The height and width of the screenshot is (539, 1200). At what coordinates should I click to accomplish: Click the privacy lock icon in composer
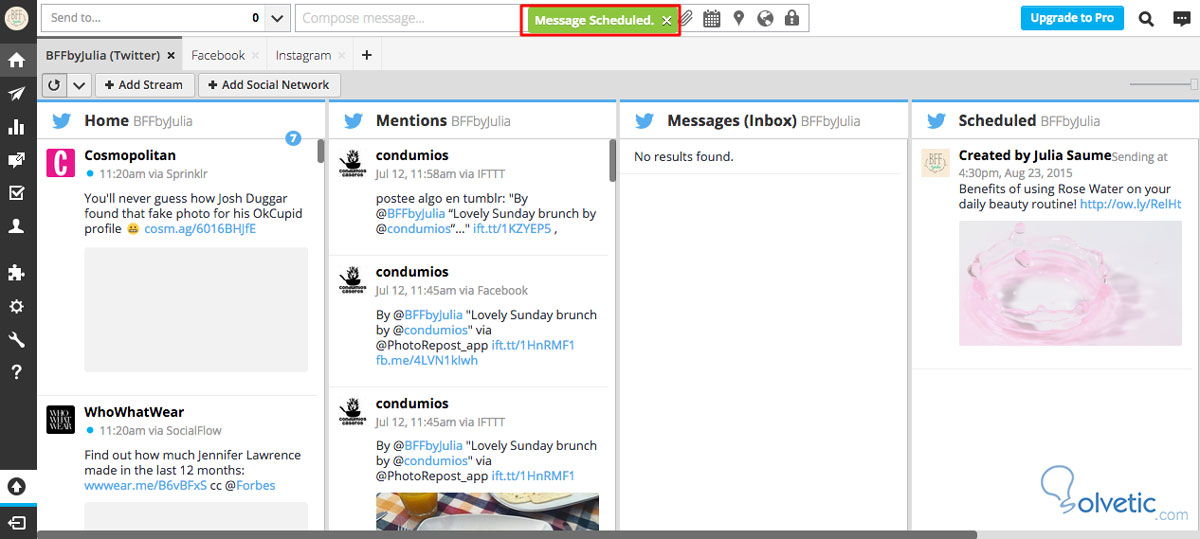coord(792,18)
